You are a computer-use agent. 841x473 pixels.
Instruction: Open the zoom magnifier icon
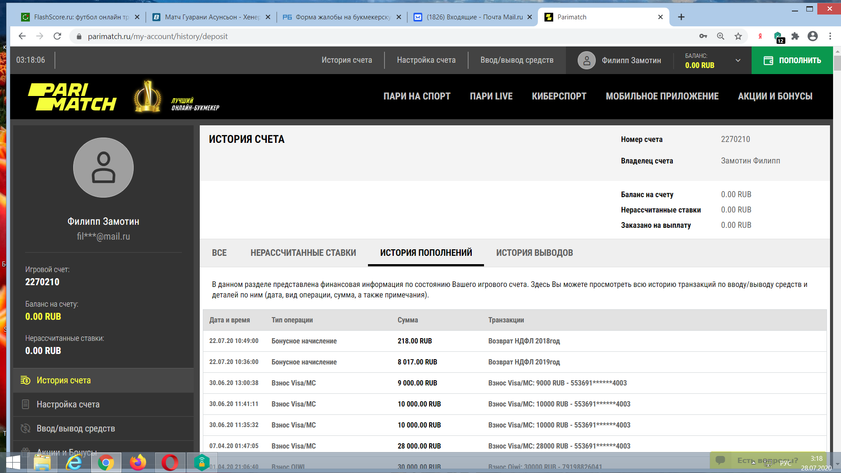(x=720, y=36)
